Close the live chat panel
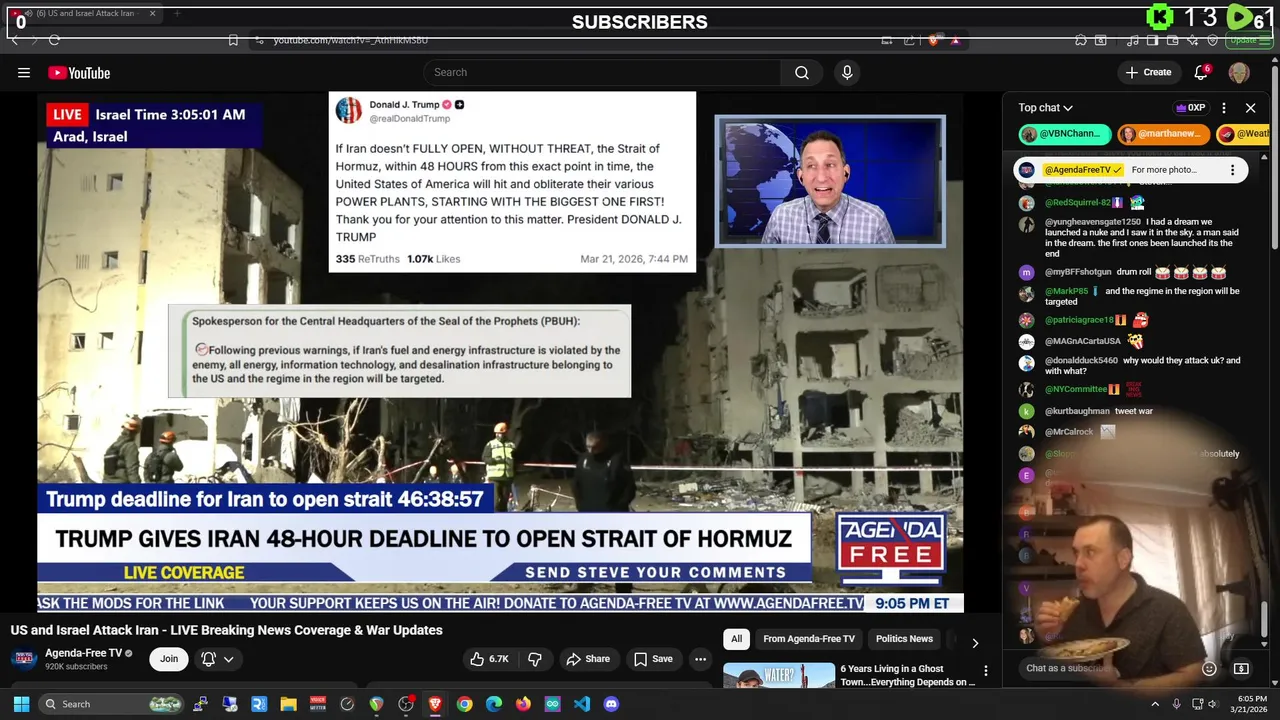 click(1250, 107)
